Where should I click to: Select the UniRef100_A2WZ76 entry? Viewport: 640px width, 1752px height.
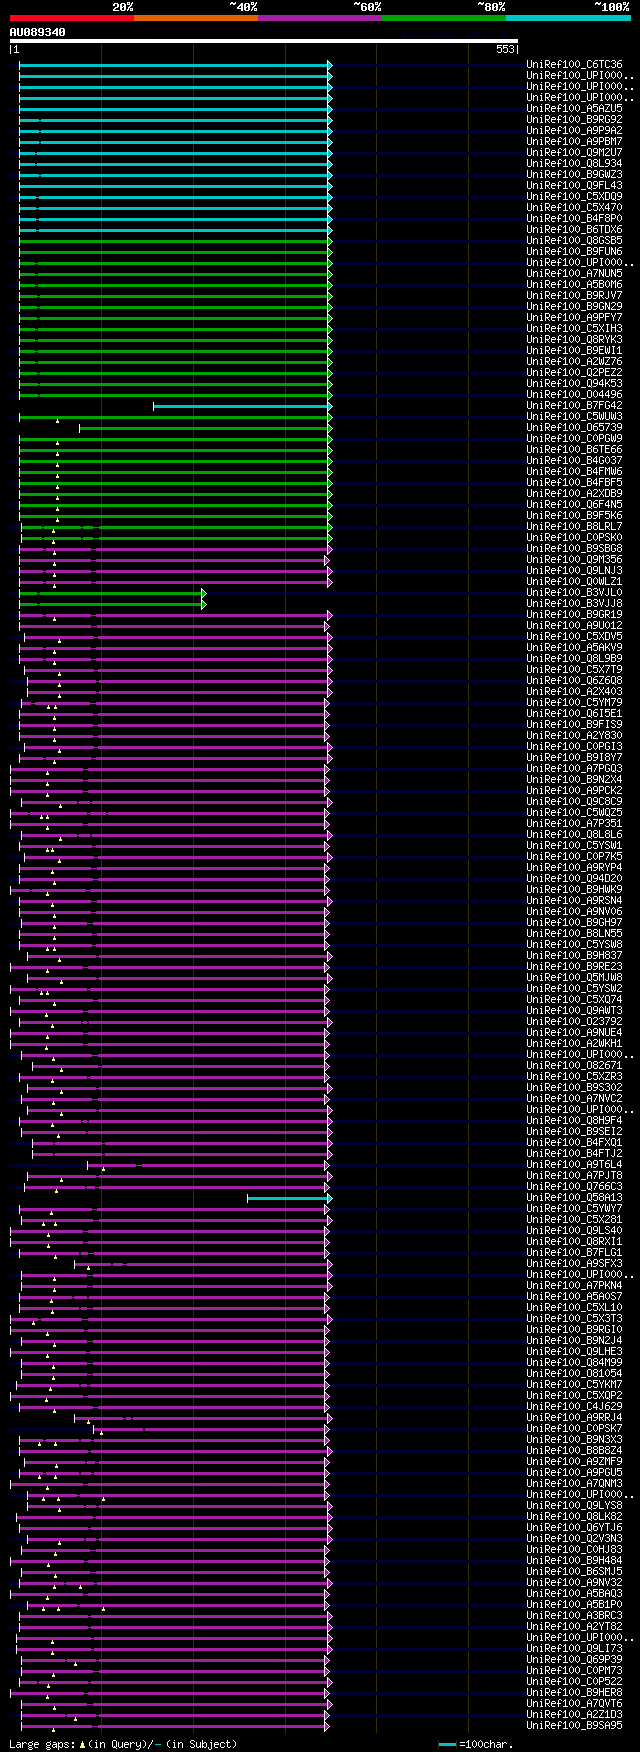[x=574, y=362]
